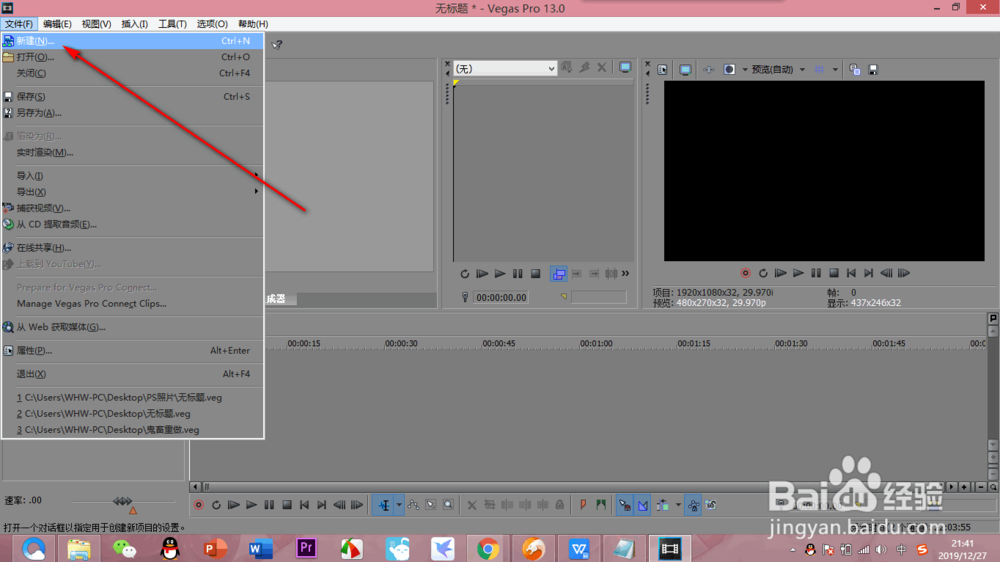Click trimmer external monitor icon
This screenshot has width=1000, height=562.
pyautogui.click(x=625, y=68)
